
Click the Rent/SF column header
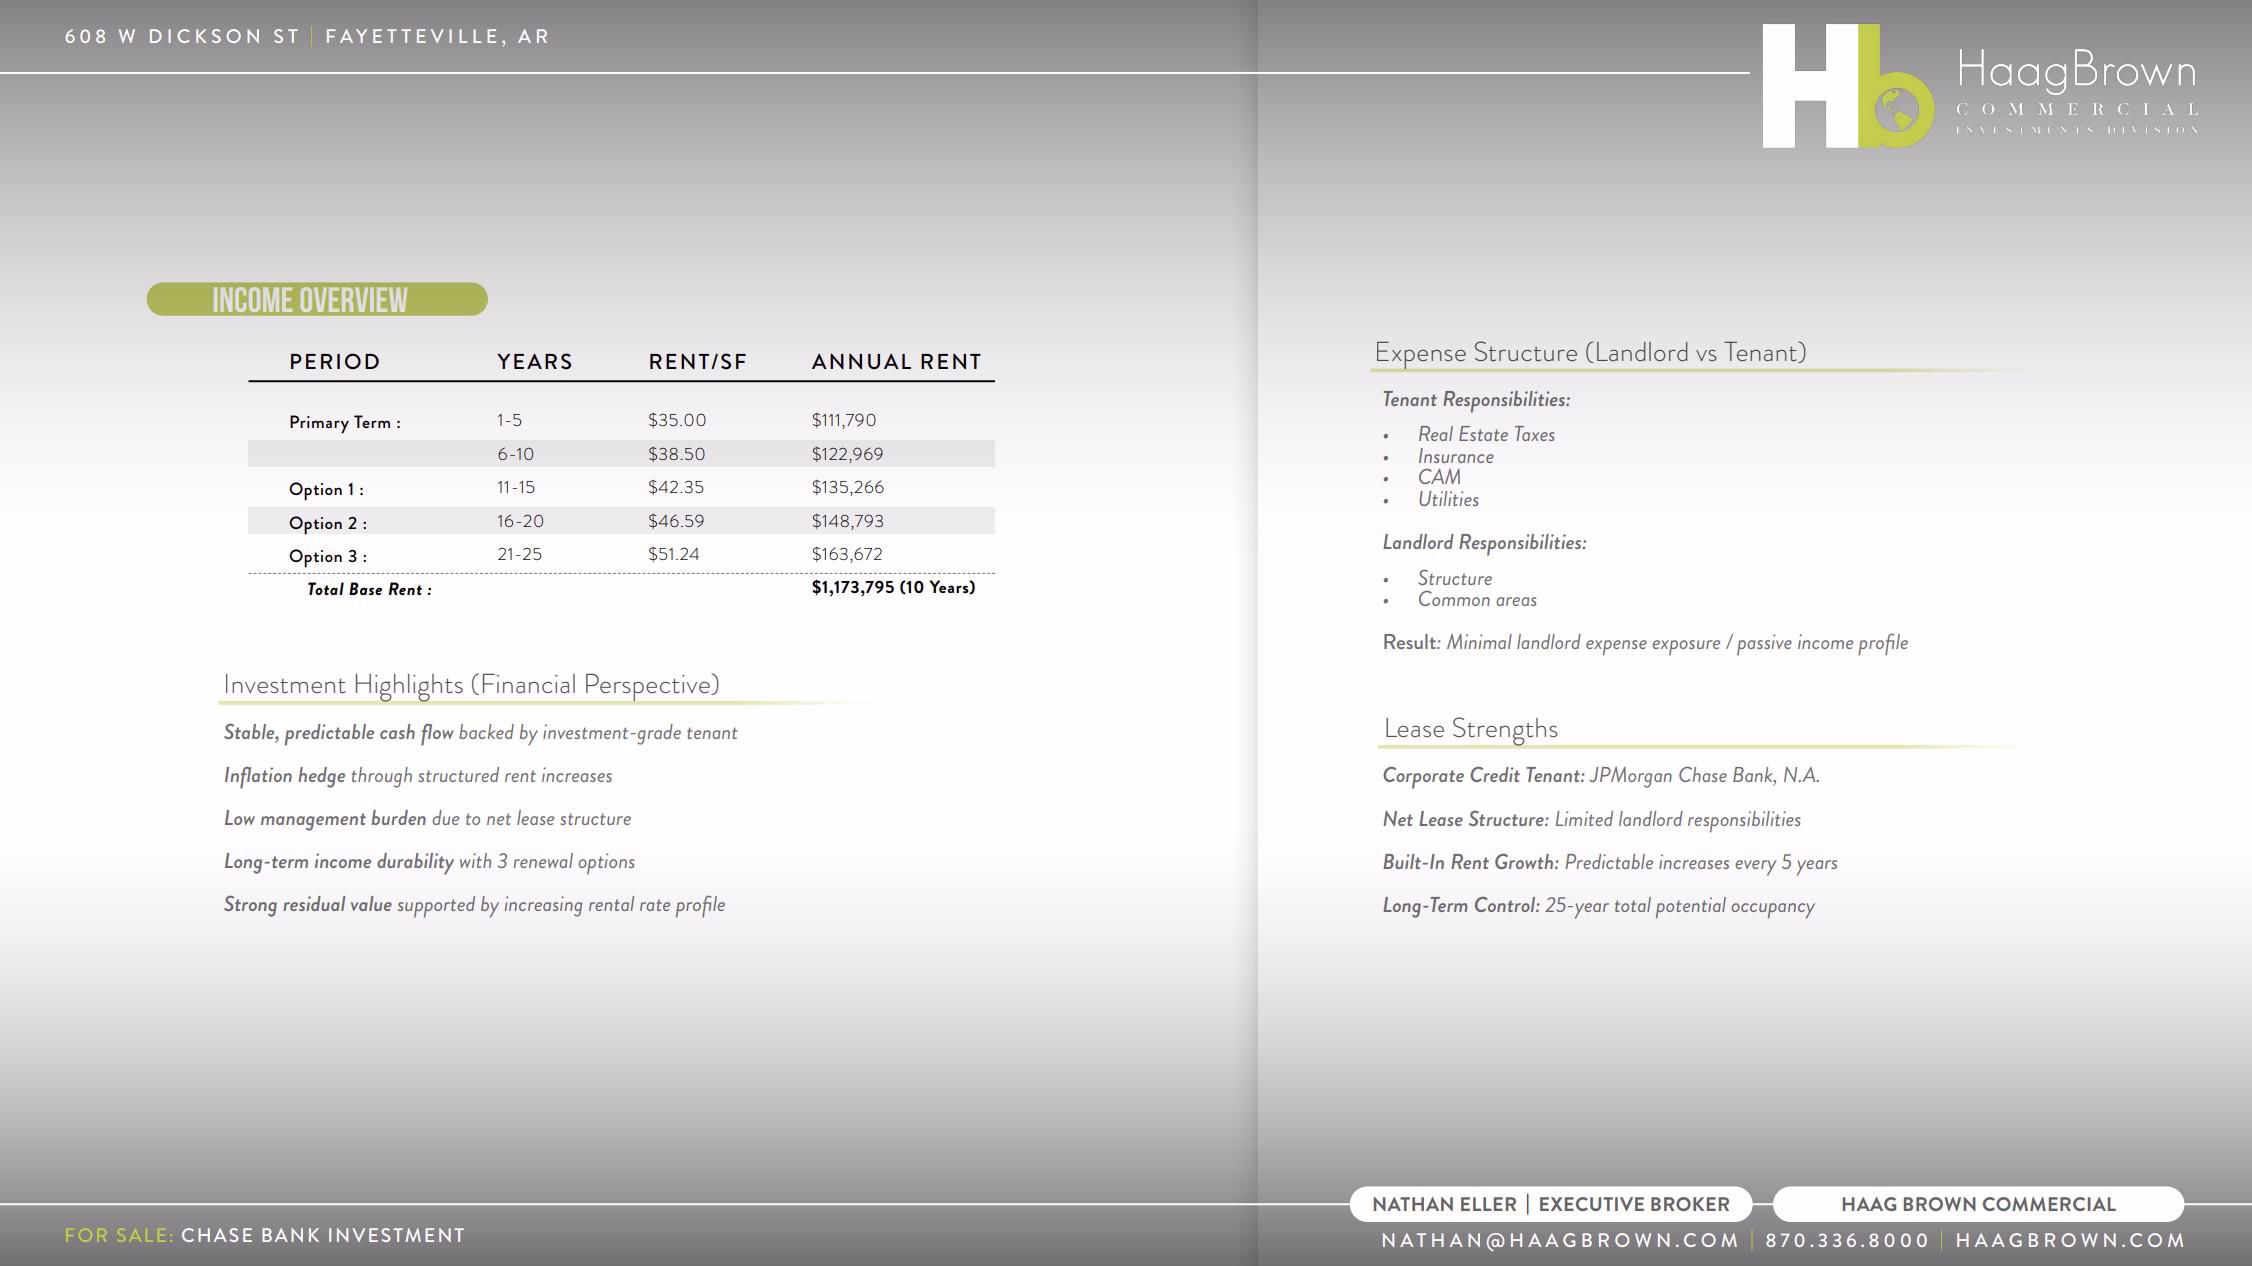point(697,361)
